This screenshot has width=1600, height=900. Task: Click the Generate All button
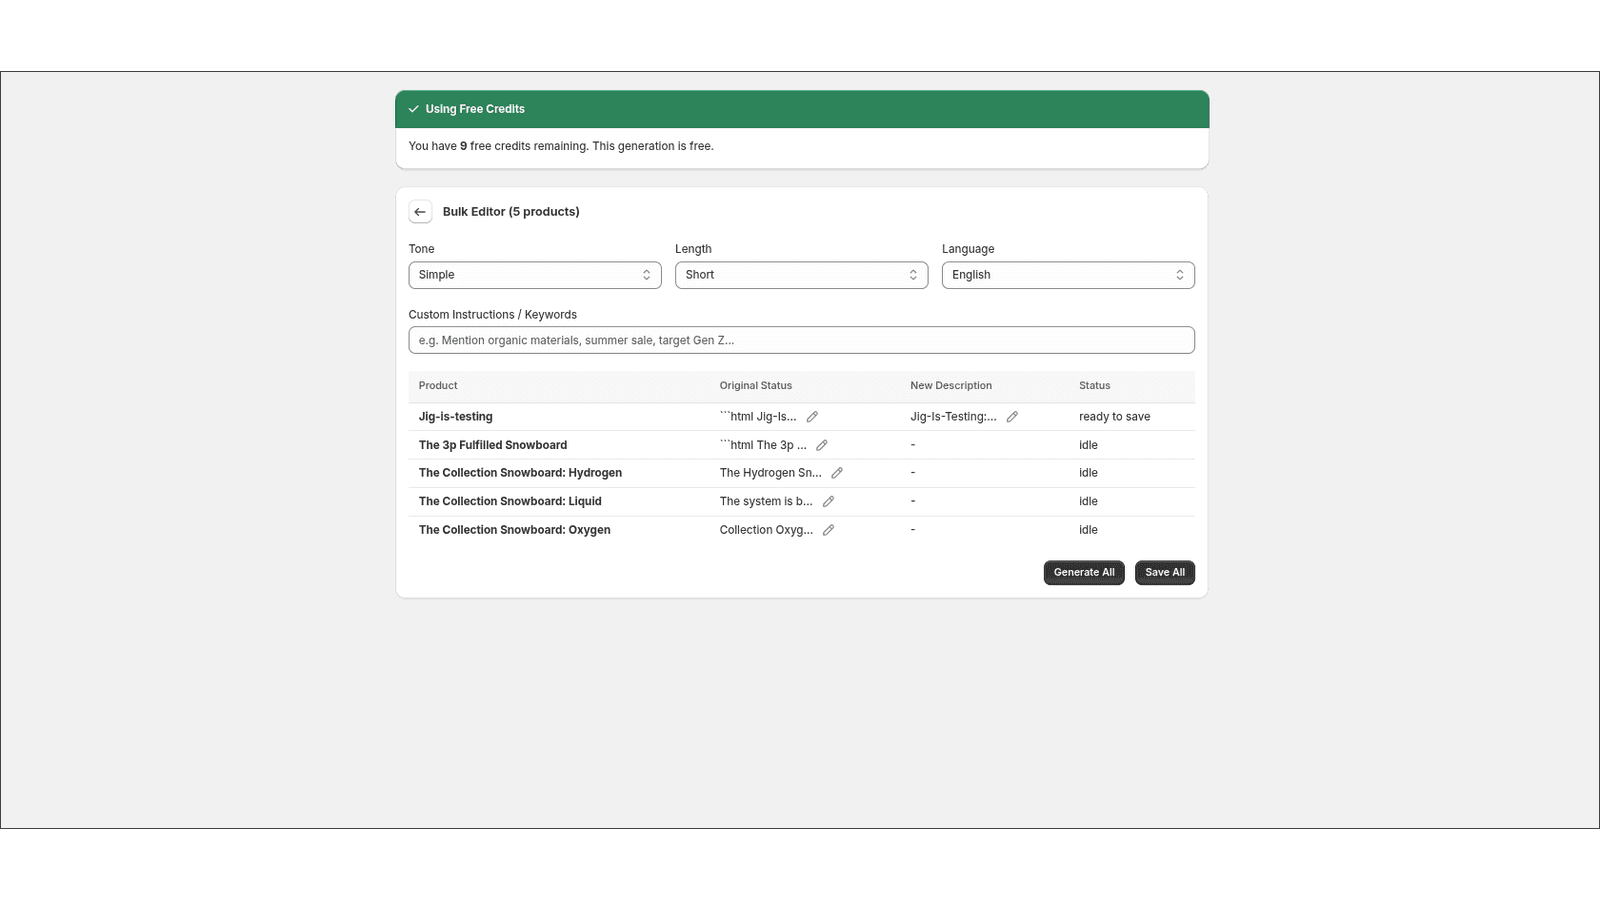(x=1084, y=572)
